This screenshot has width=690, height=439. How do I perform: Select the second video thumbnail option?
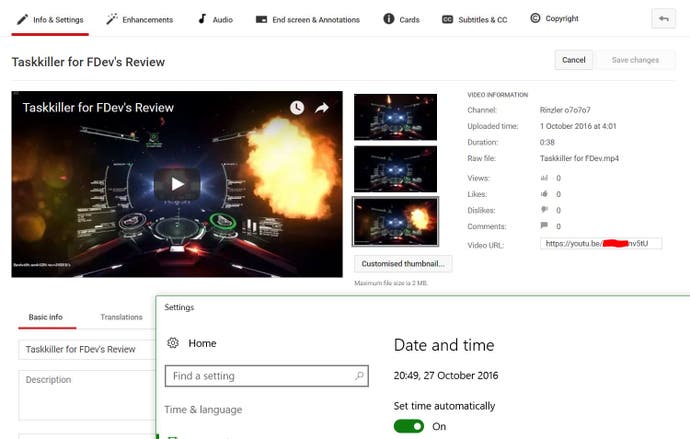(x=396, y=169)
